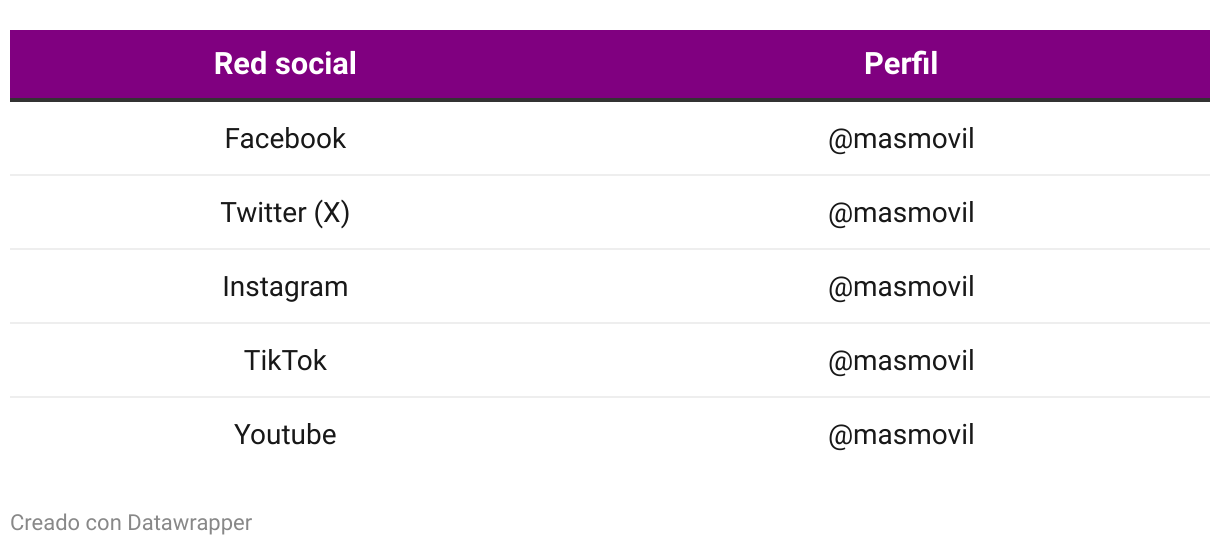The image size is (1220, 546).
Task: Click the "Perfil" column header
Action: (900, 64)
